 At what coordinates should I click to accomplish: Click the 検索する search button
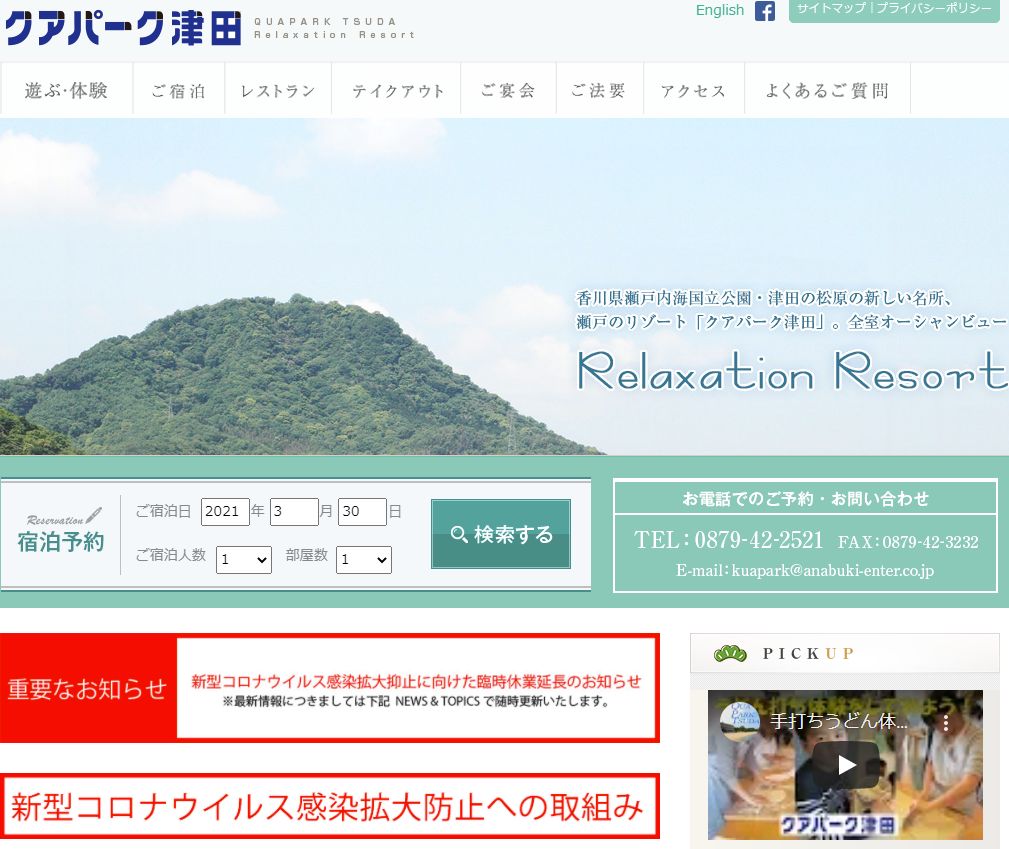pyautogui.click(x=501, y=534)
